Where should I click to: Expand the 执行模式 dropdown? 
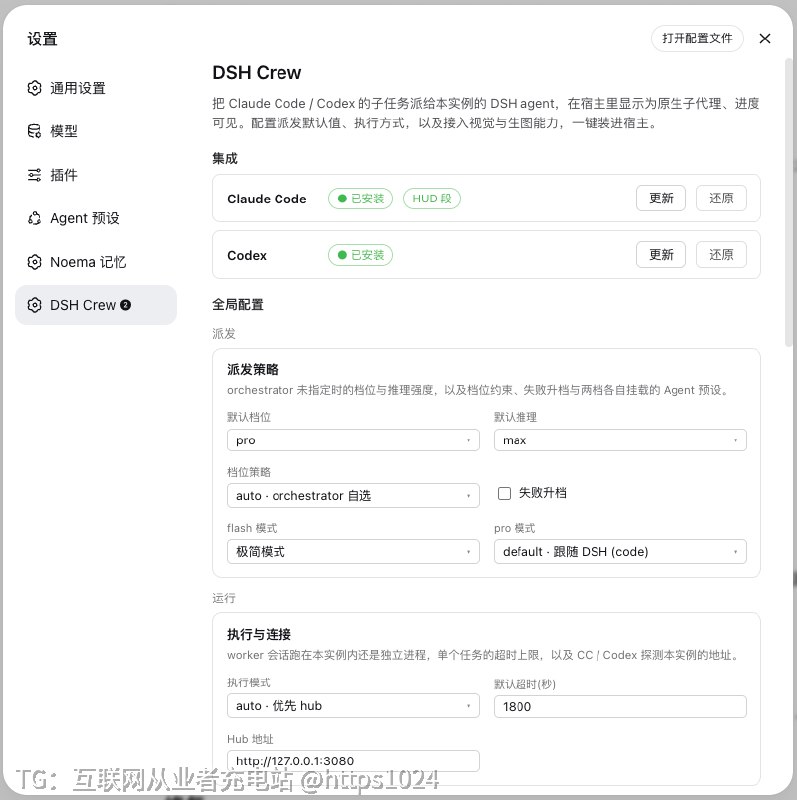pos(353,706)
